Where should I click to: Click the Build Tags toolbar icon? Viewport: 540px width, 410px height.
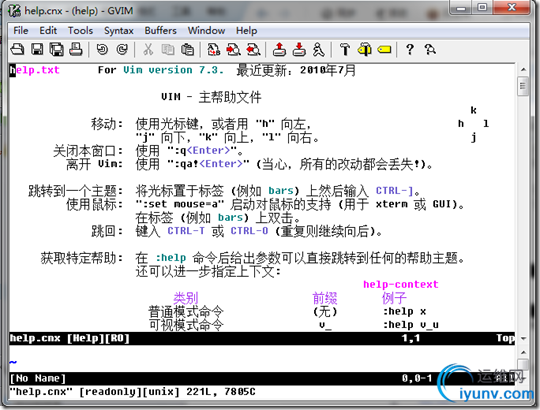364,50
